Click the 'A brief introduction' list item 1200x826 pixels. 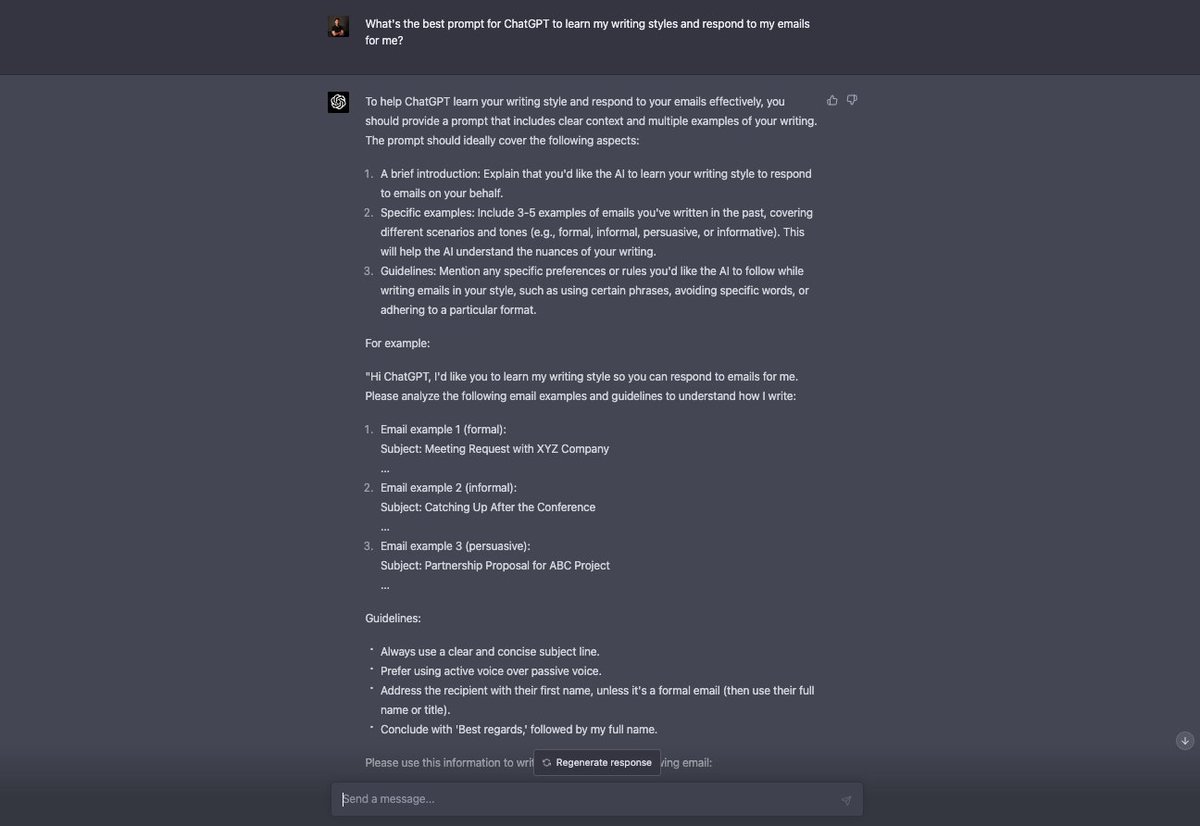pyautogui.click(x=596, y=183)
